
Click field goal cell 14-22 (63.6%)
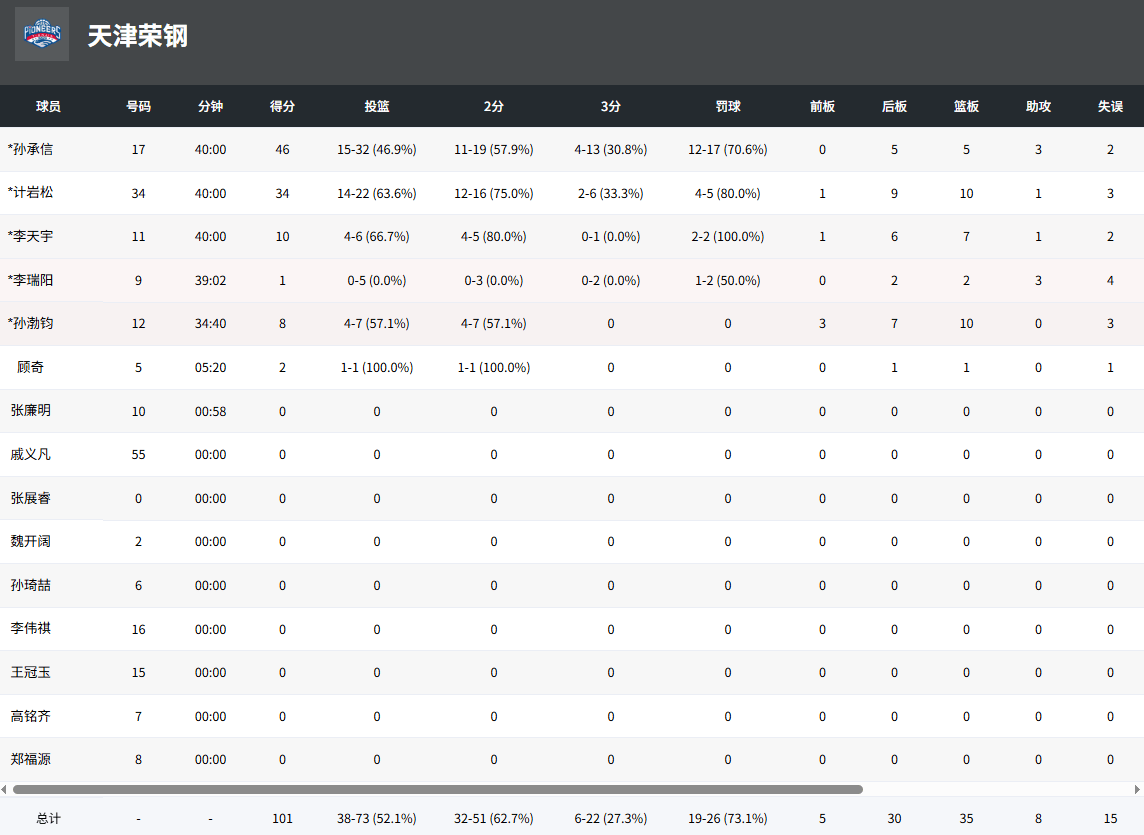[376, 193]
